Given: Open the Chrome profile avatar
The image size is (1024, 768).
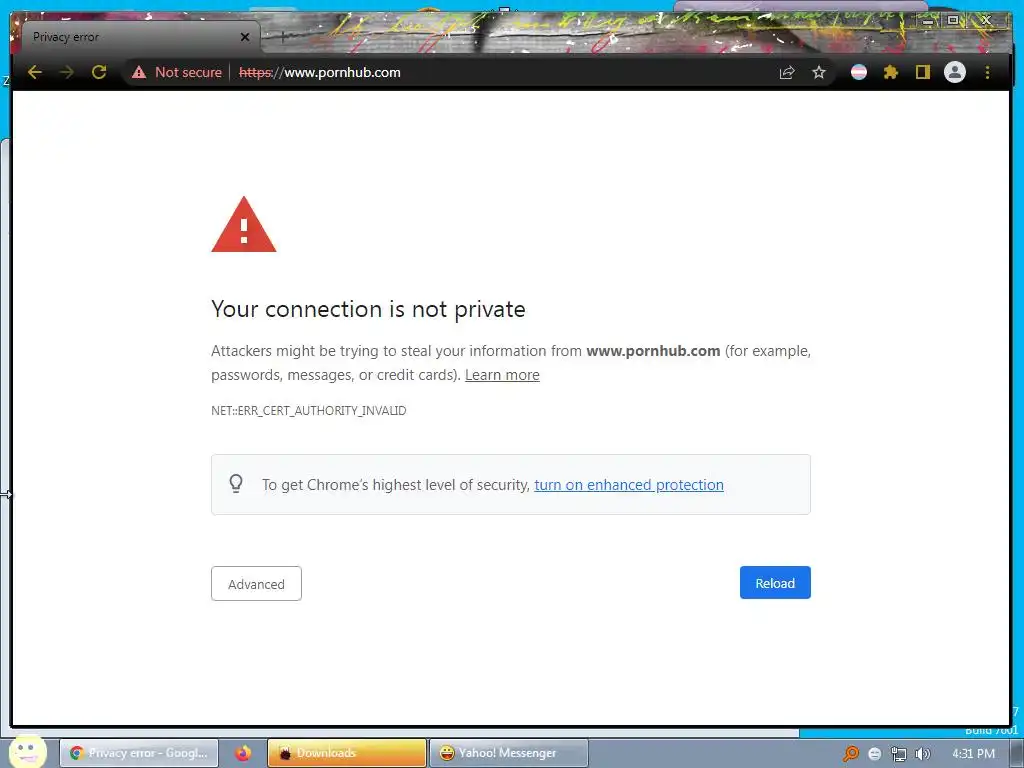Looking at the screenshot, I should 955,72.
